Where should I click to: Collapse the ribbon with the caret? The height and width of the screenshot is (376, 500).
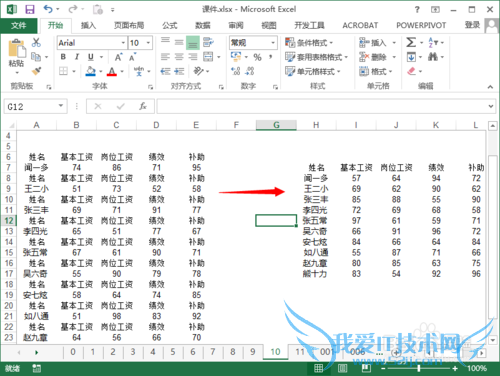coord(490,87)
